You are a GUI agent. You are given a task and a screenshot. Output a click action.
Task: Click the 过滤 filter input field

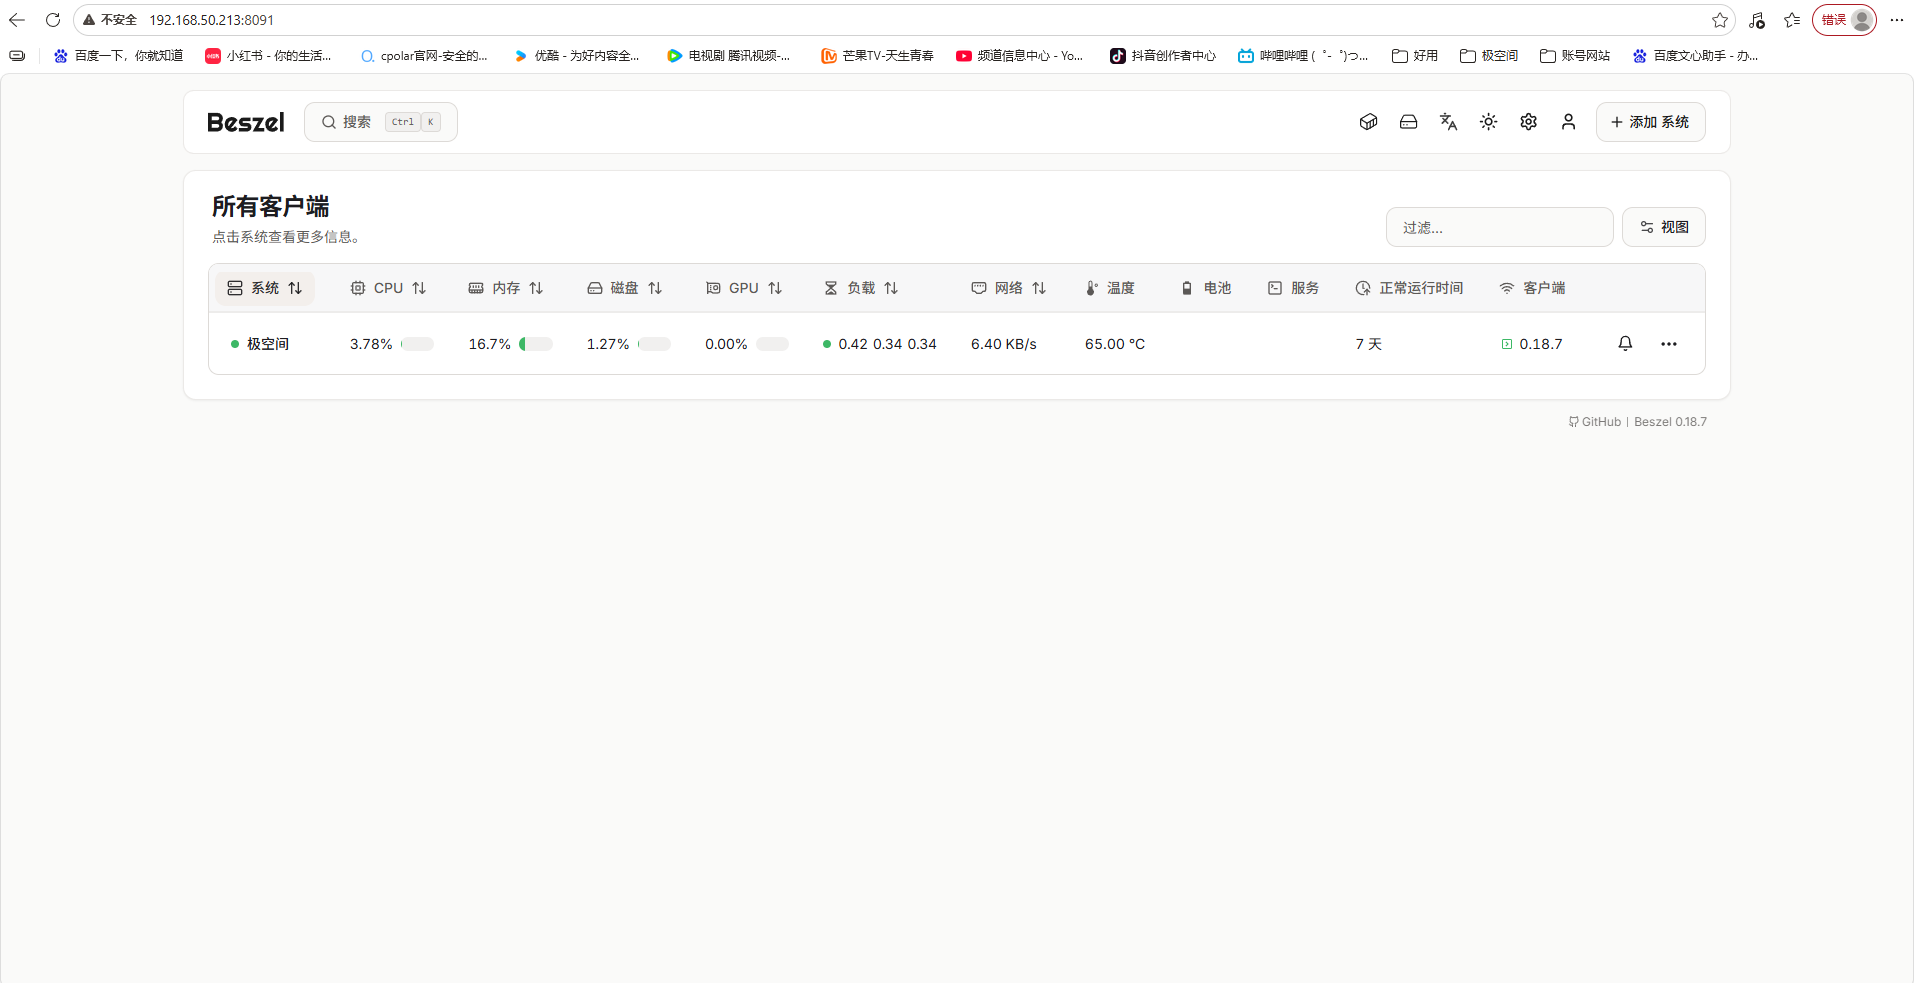[x=1498, y=228]
